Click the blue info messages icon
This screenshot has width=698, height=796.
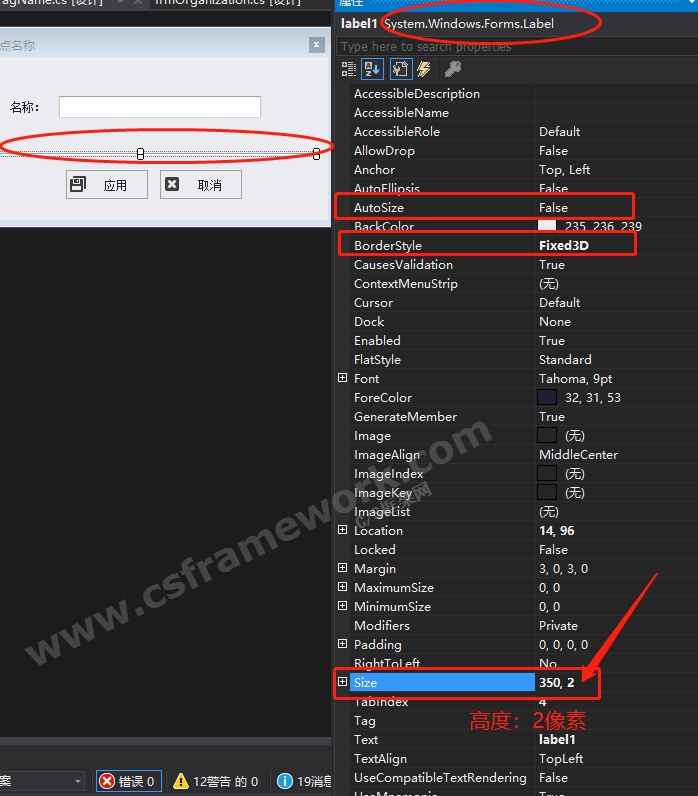tap(285, 781)
